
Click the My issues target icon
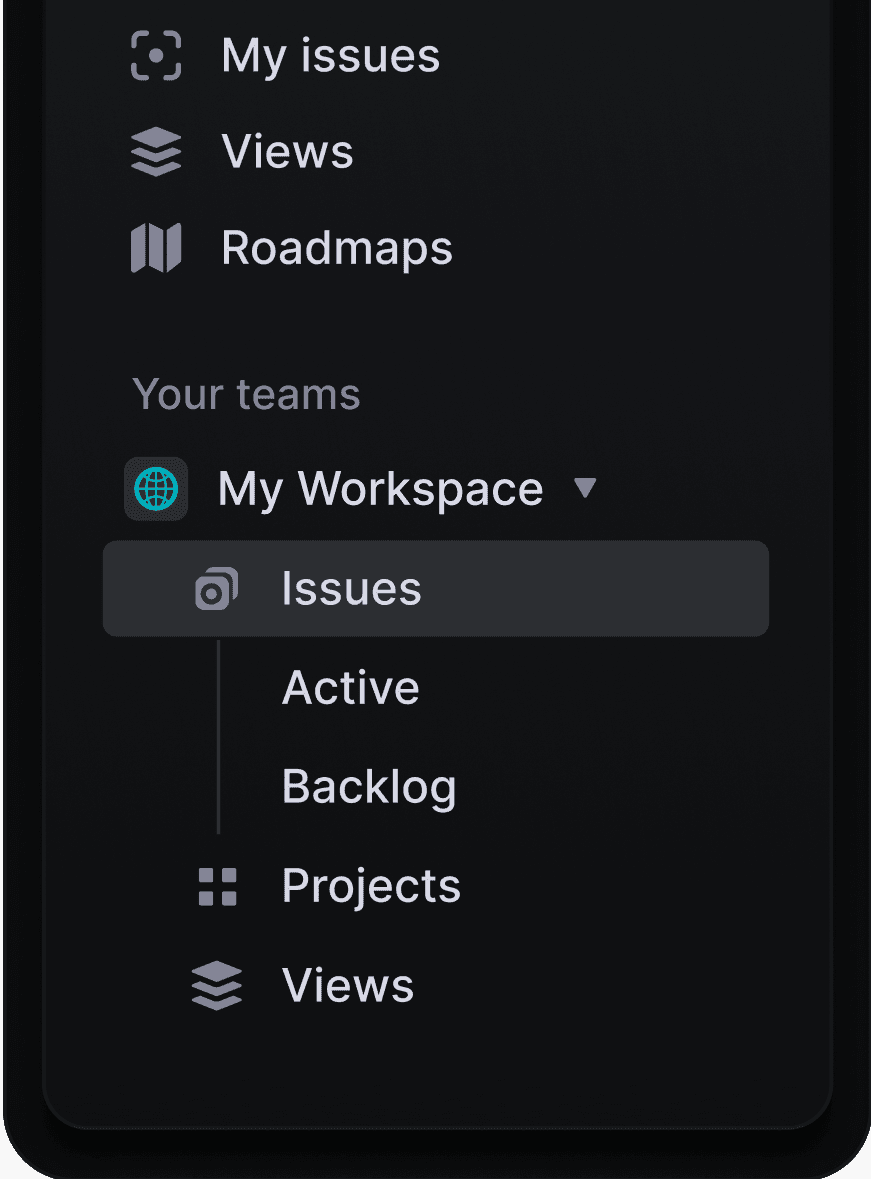point(156,56)
